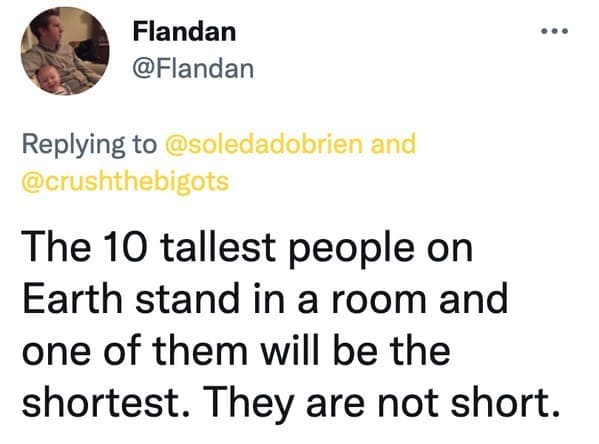Open the three-dot more options menu
This screenshot has width=599, height=444.
555,31
